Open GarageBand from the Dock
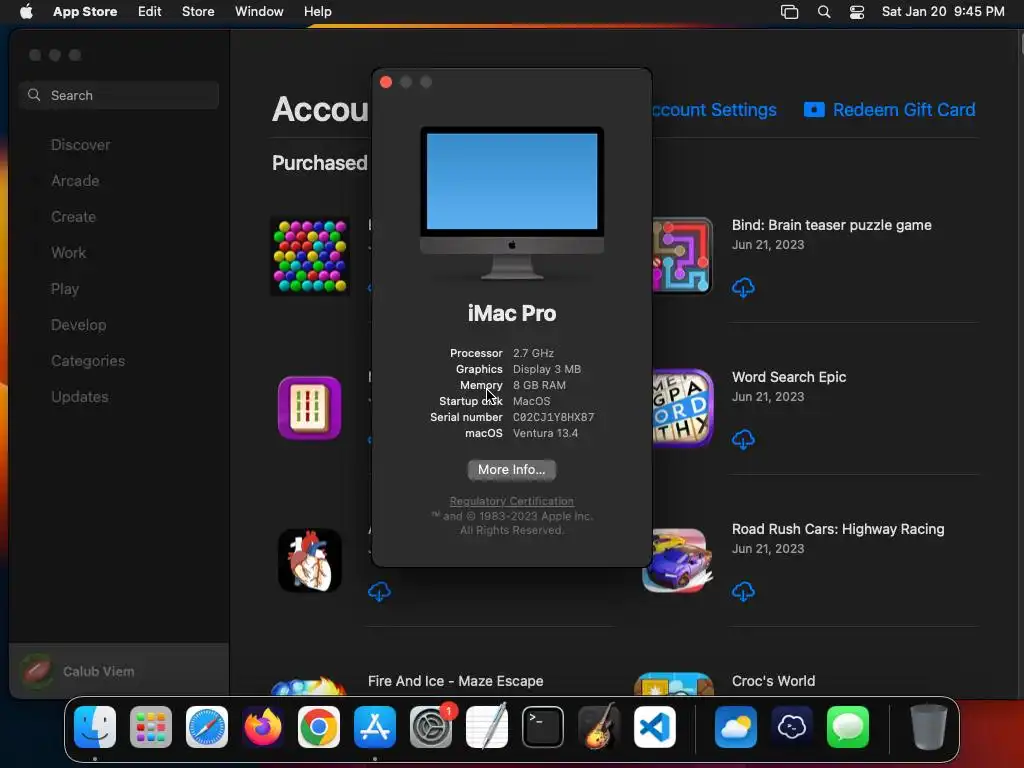The height and width of the screenshot is (768, 1024). [599, 727]
